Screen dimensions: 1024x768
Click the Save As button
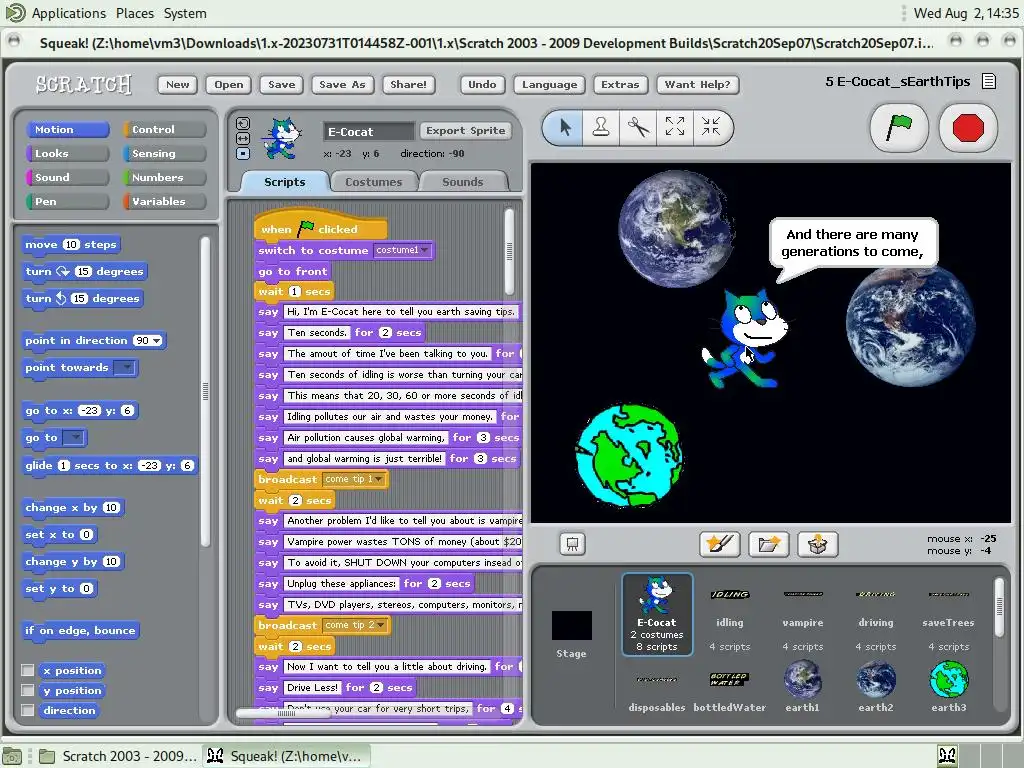342,84
